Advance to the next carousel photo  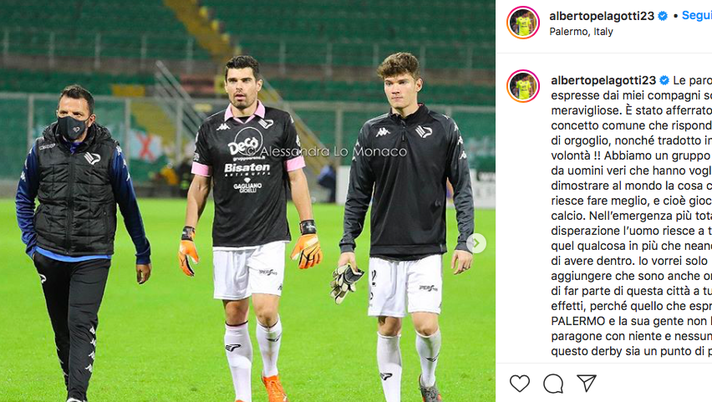(x=476, y=243)
